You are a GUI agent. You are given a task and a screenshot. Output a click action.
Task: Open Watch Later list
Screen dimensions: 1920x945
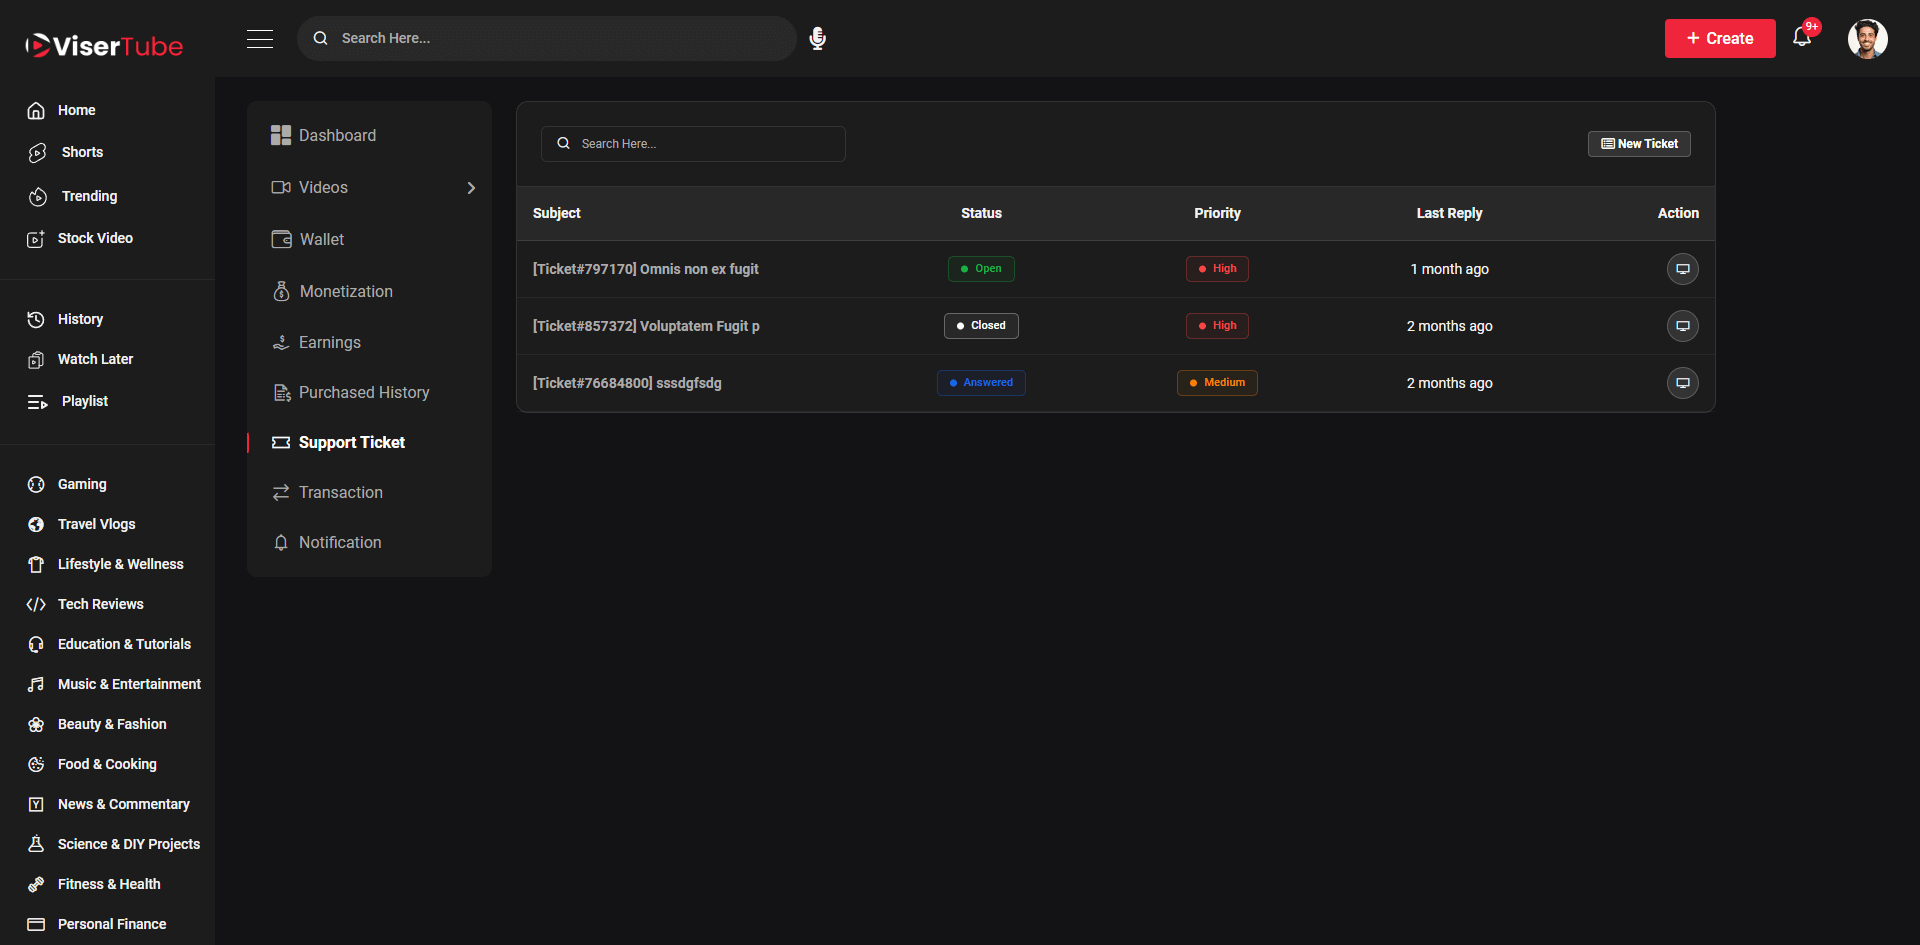pos(95,360)
